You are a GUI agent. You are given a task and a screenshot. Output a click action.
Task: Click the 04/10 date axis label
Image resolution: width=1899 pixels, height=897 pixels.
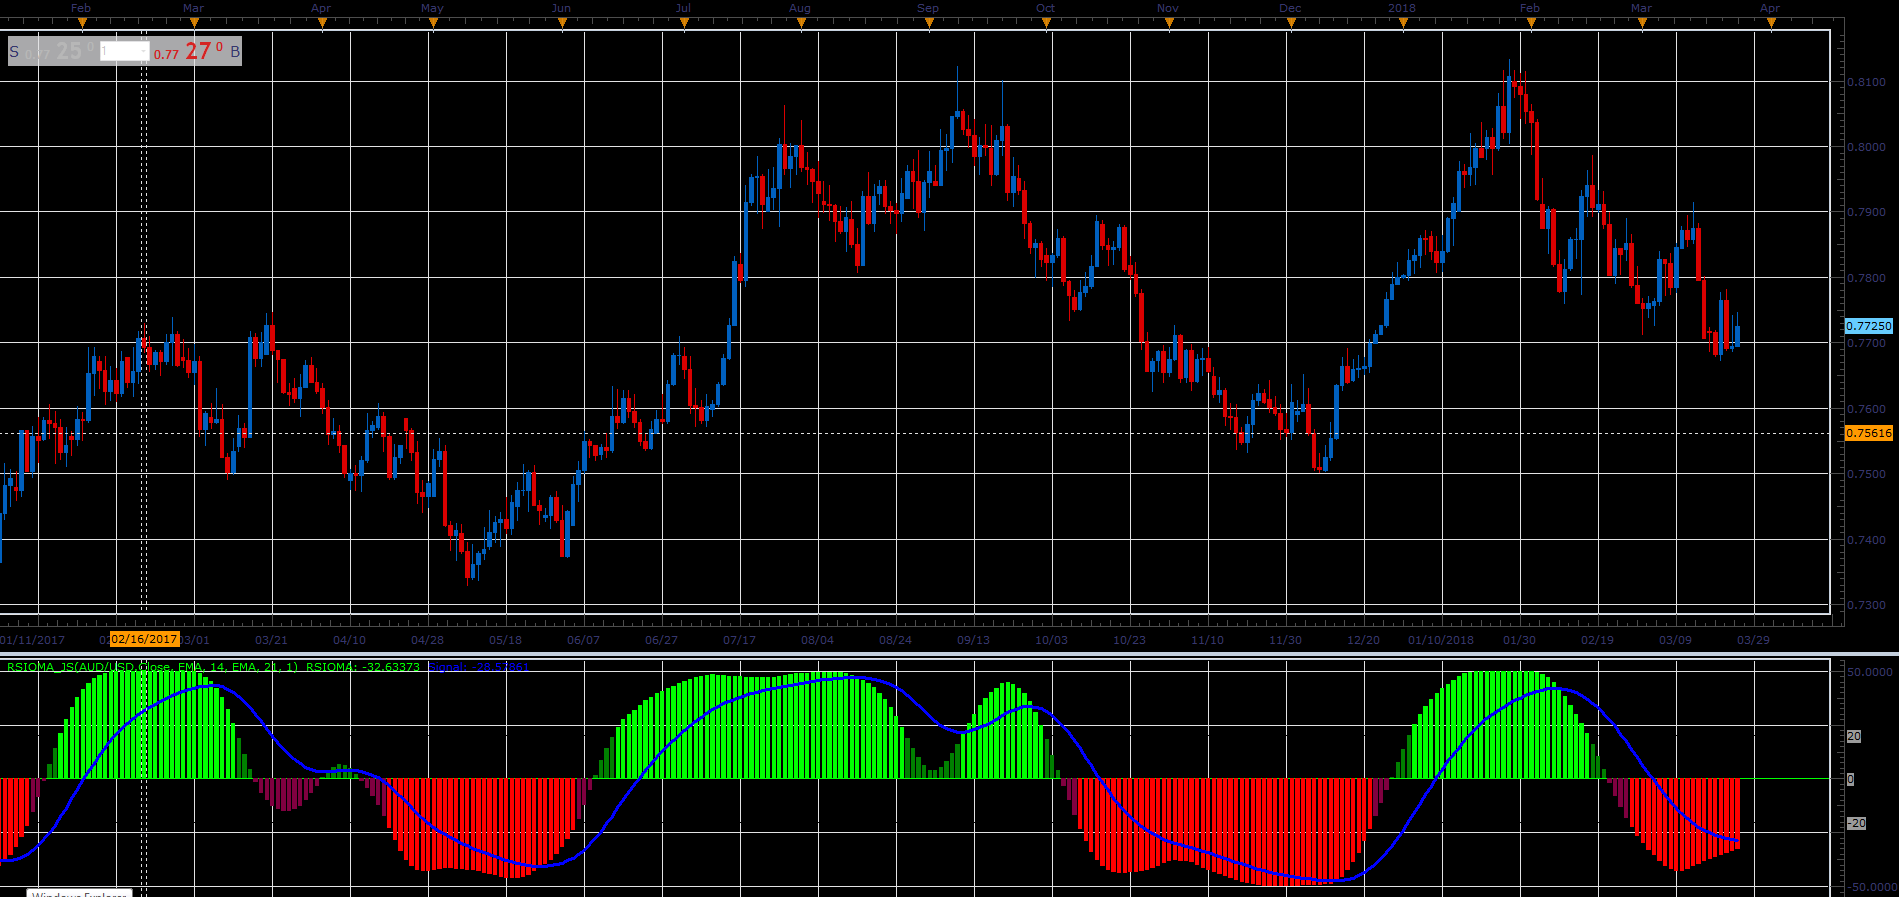(349, 640)
